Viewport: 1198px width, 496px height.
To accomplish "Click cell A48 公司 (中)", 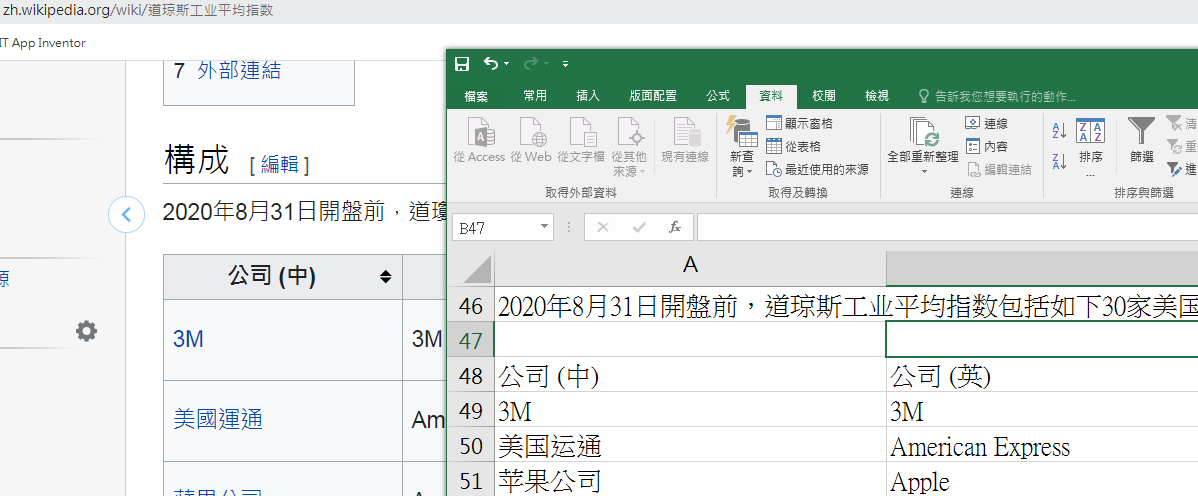I will pos(691,376).
